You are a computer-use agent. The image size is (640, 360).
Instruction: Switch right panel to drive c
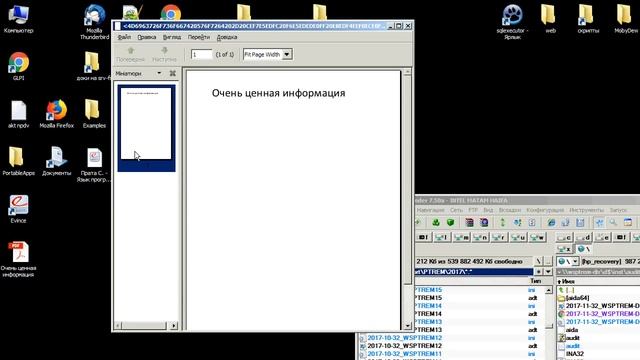565,237
